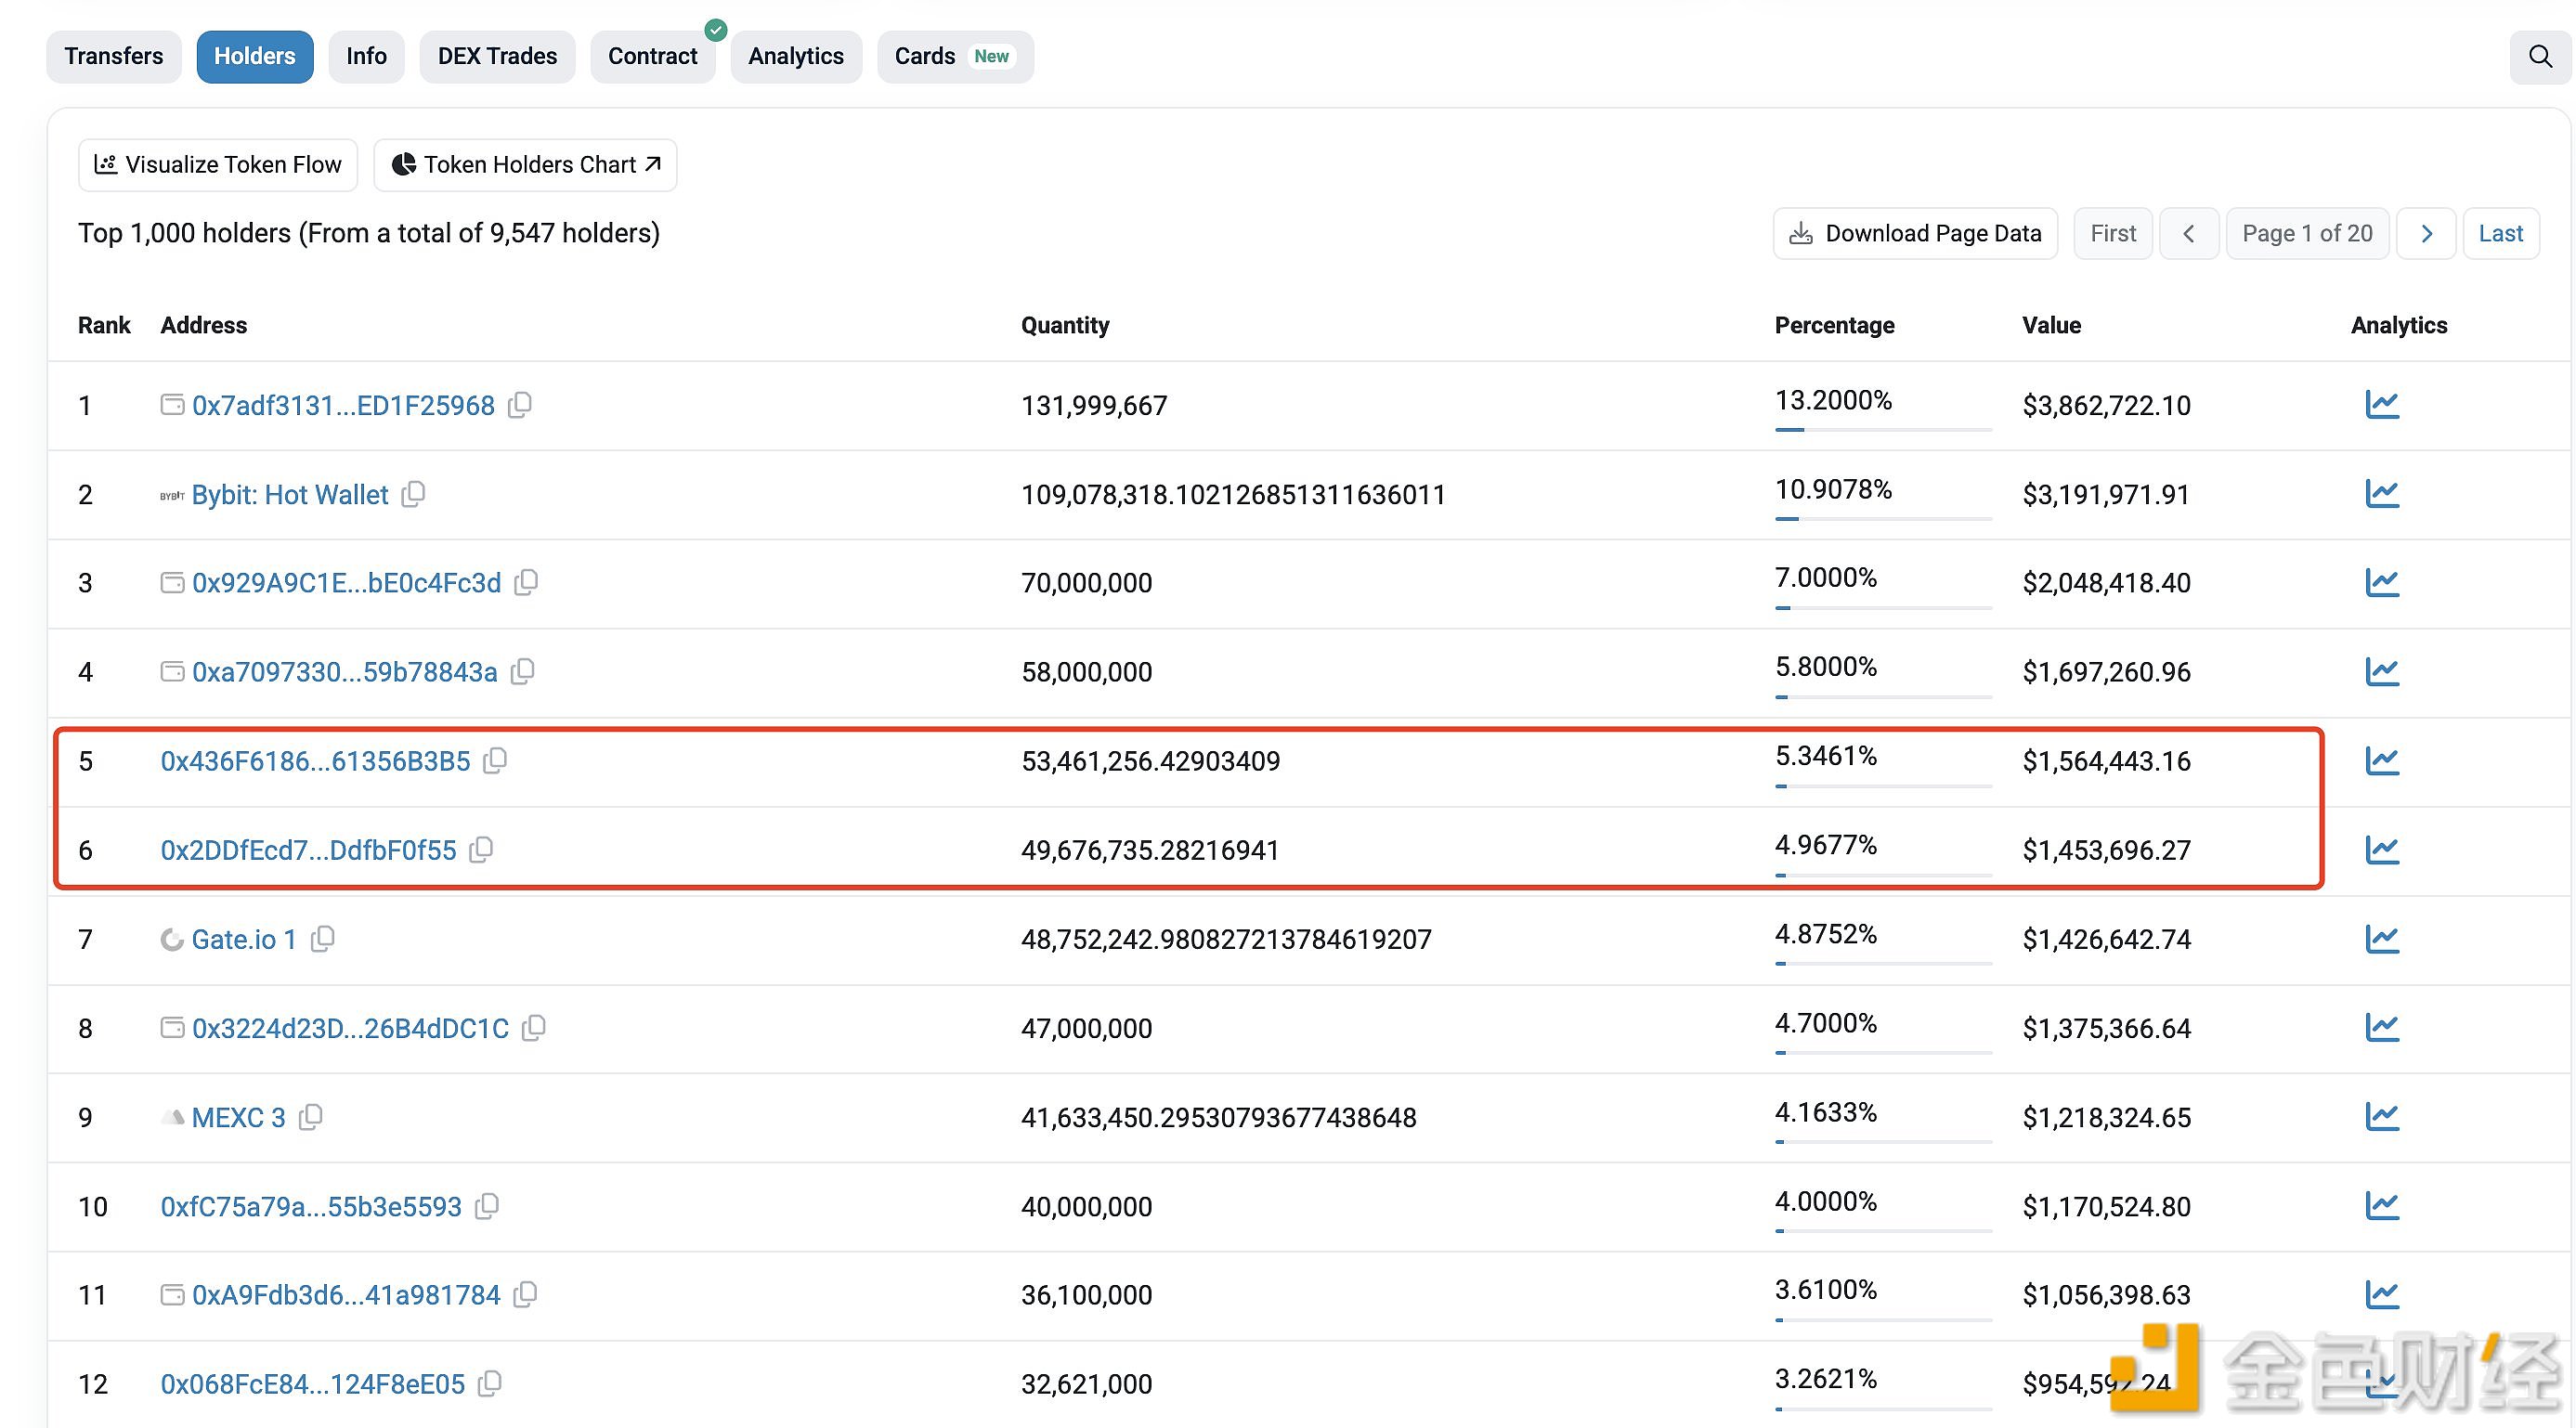Open analytics chart for rank 10 holder
The width and height of the screenshot is (2576, 1428).
point(2382,1206)
